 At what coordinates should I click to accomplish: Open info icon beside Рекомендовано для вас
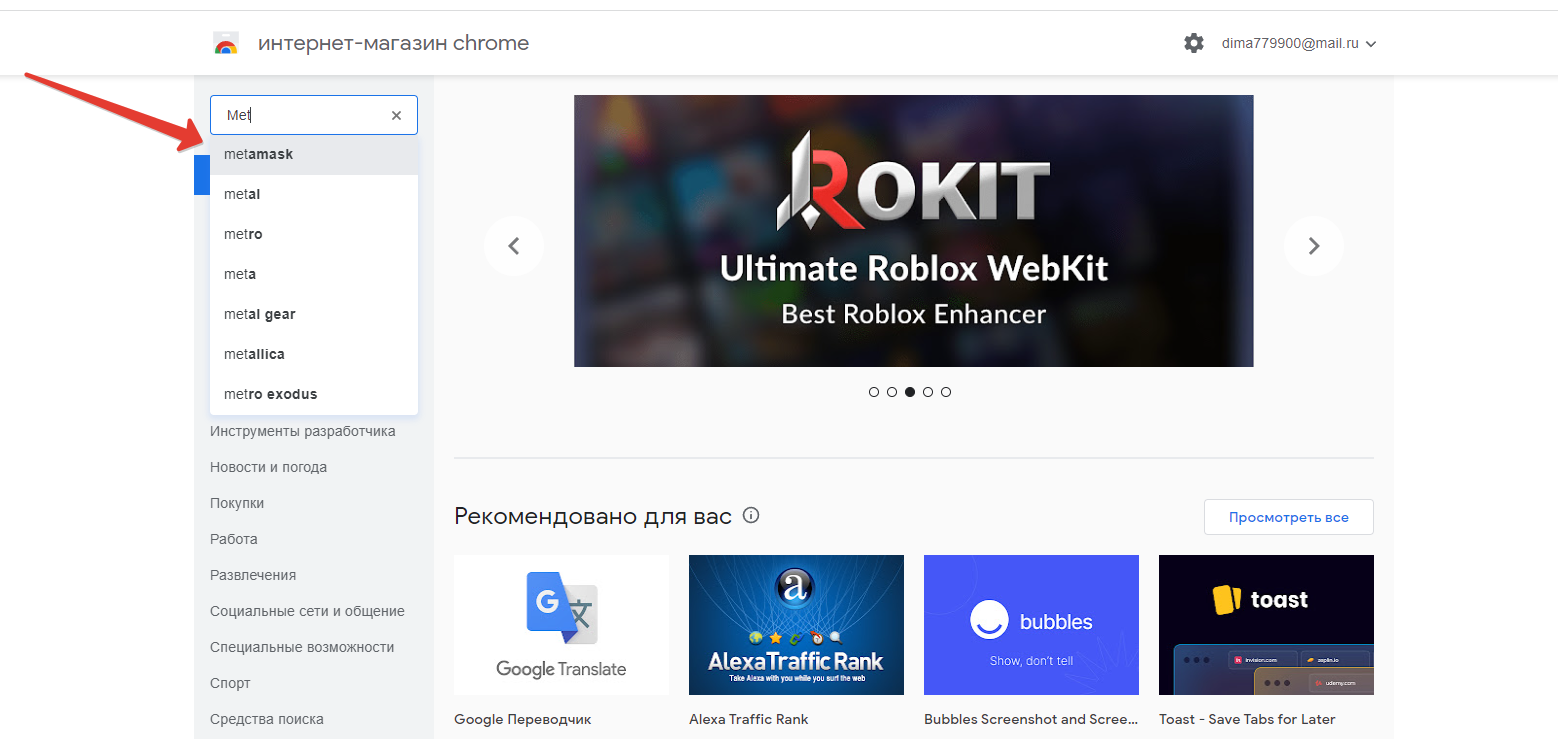pyautogui.click(x=752, y=516)
